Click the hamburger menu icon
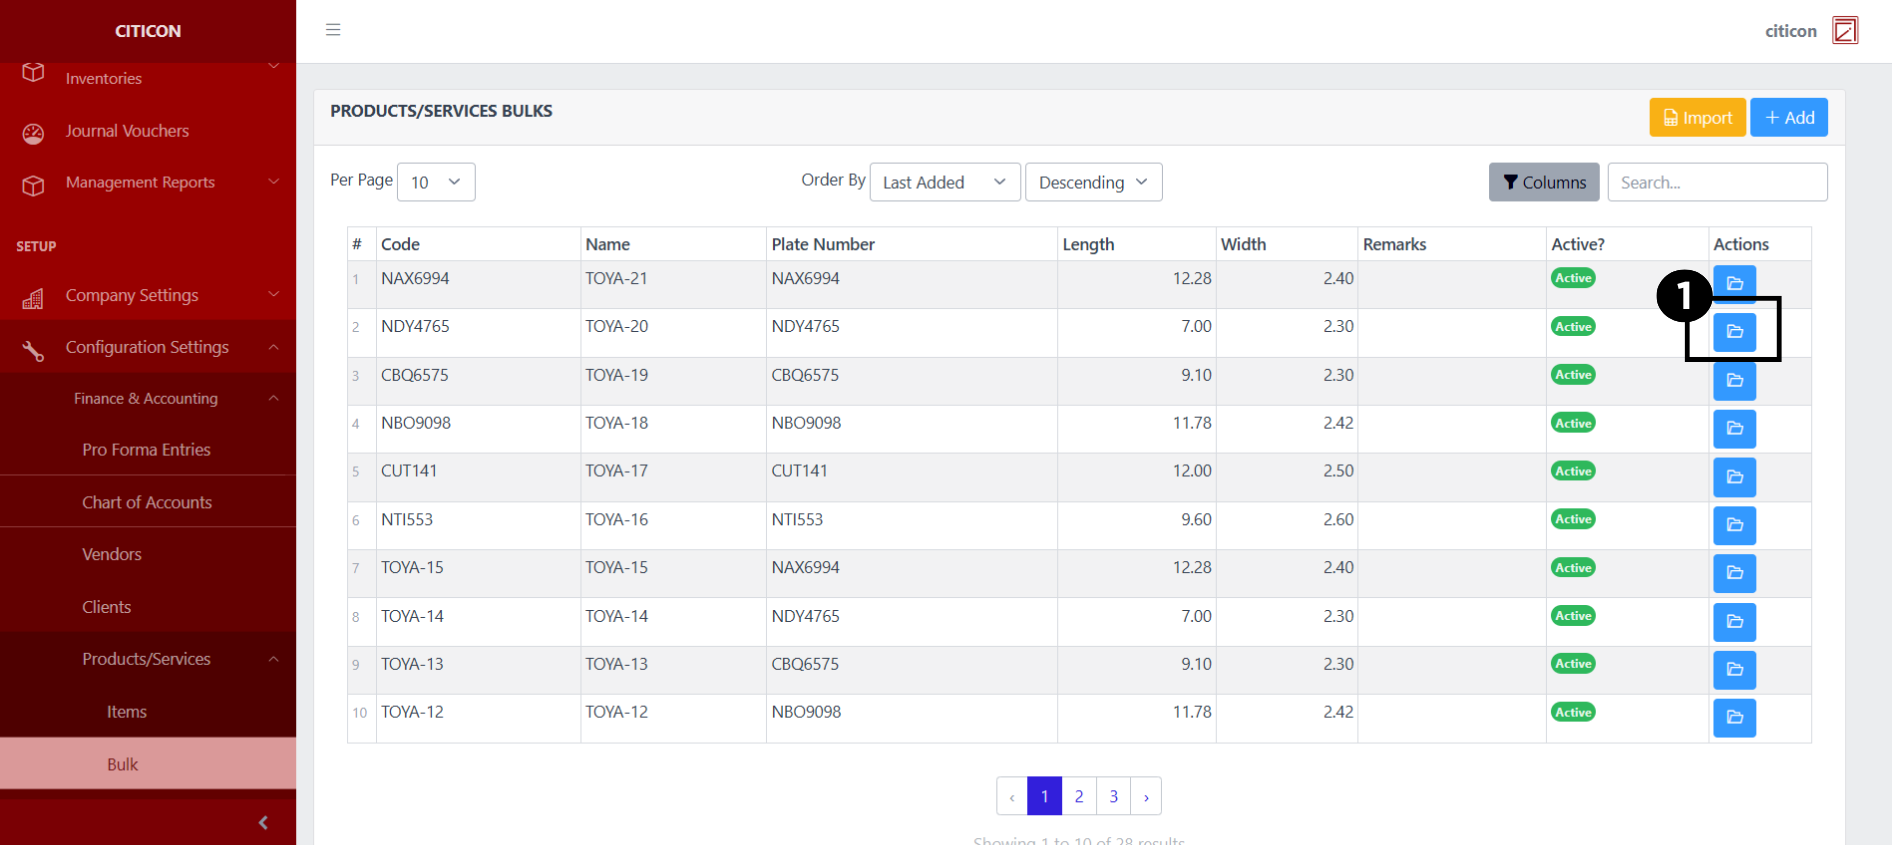The height and width of the screenshot is (845, 1892). point(333,30)
